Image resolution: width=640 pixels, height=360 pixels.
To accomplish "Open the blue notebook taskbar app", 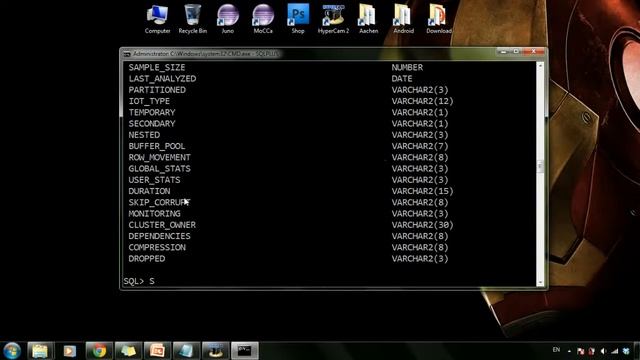I will point(187,351).
